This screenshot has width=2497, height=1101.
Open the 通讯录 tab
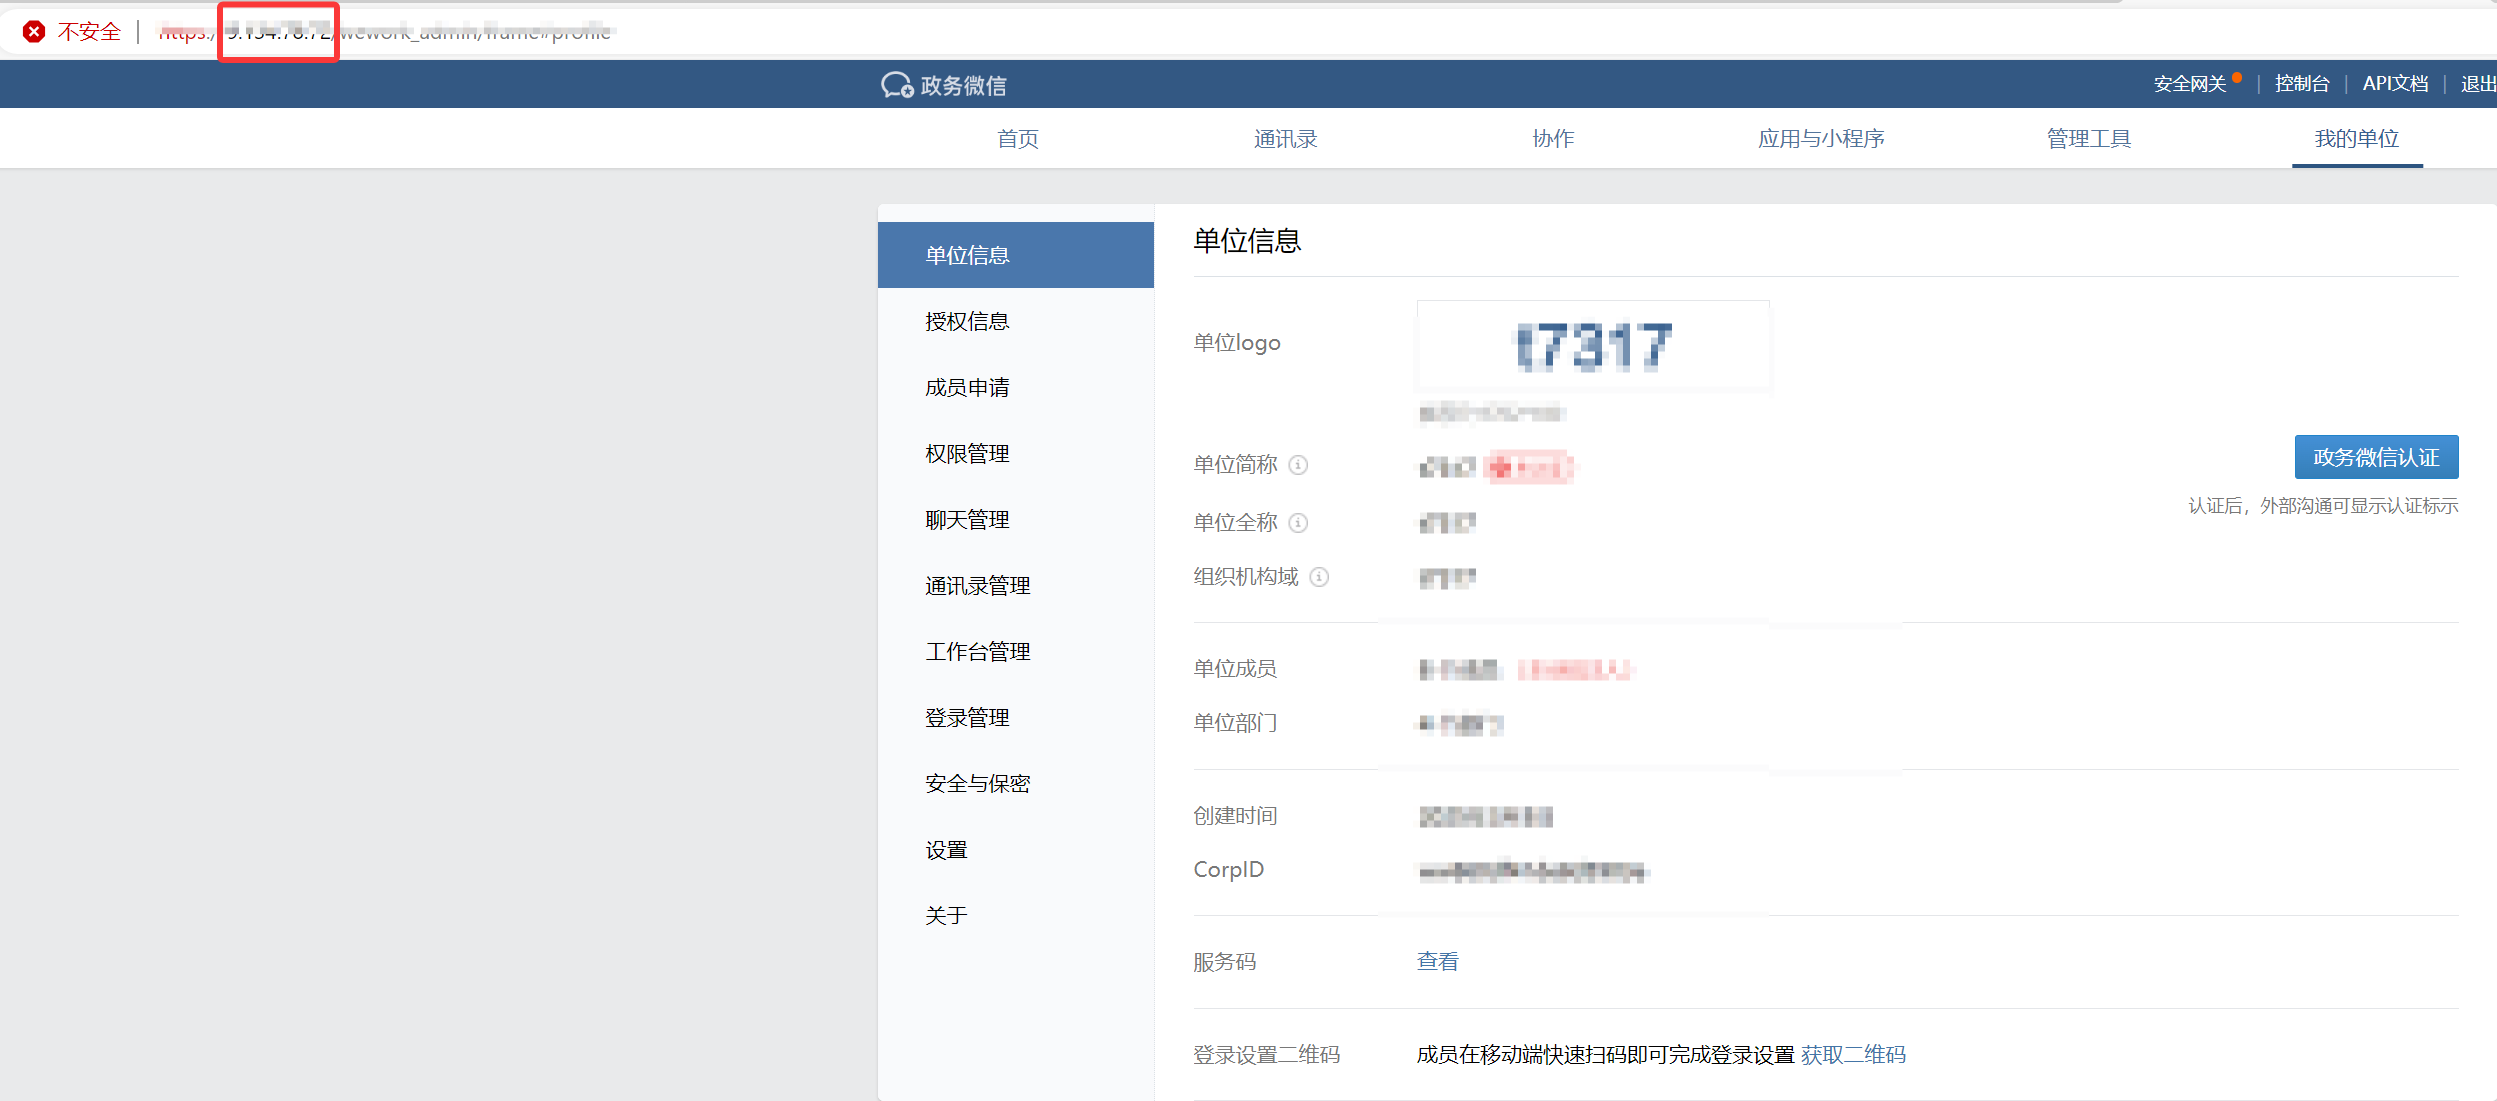click(x=1286, y=139)
